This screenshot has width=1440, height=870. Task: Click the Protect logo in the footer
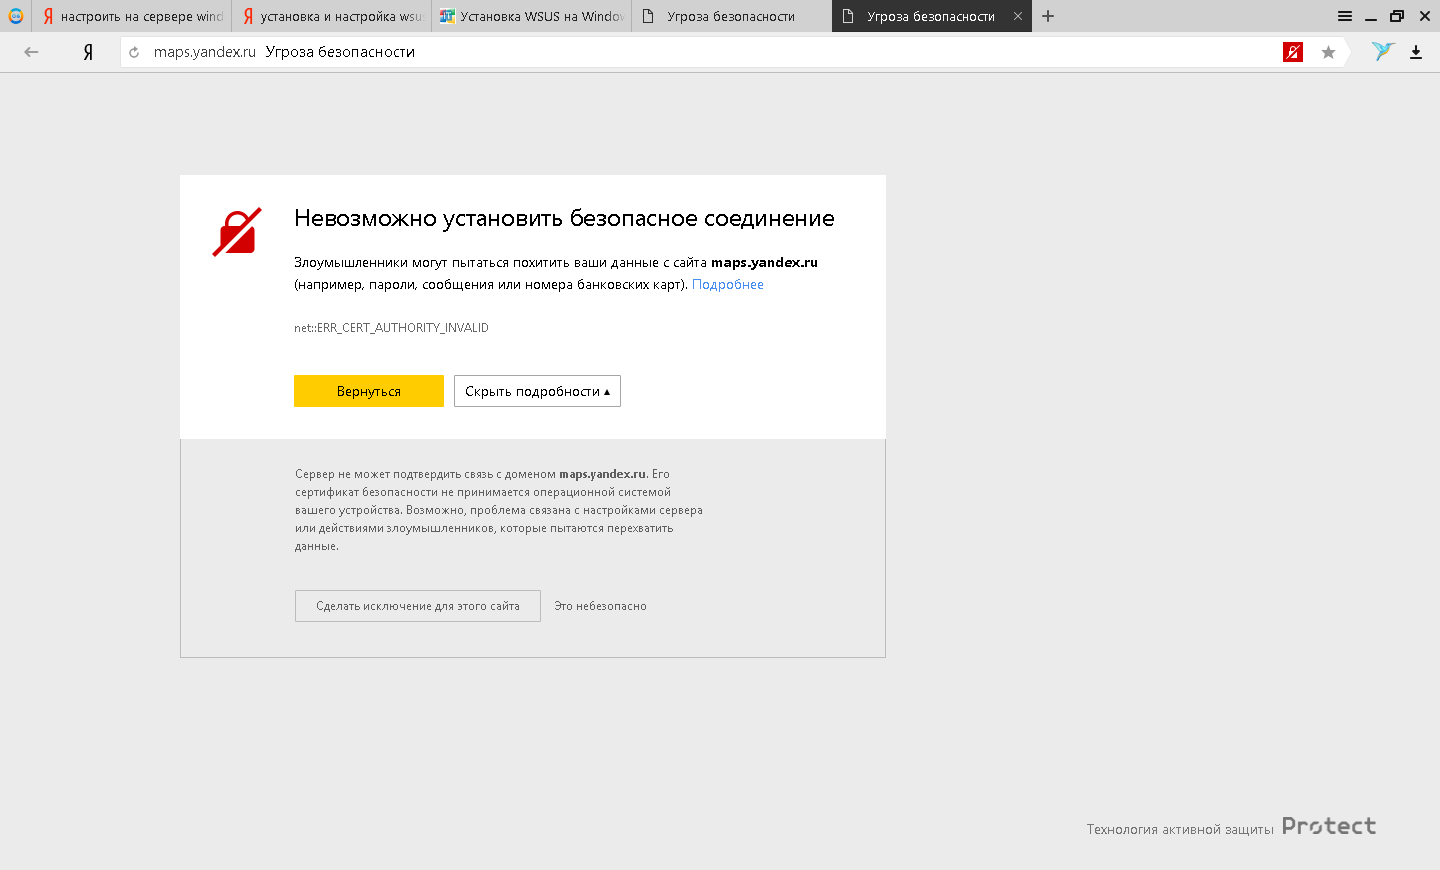click(1329, 826)
